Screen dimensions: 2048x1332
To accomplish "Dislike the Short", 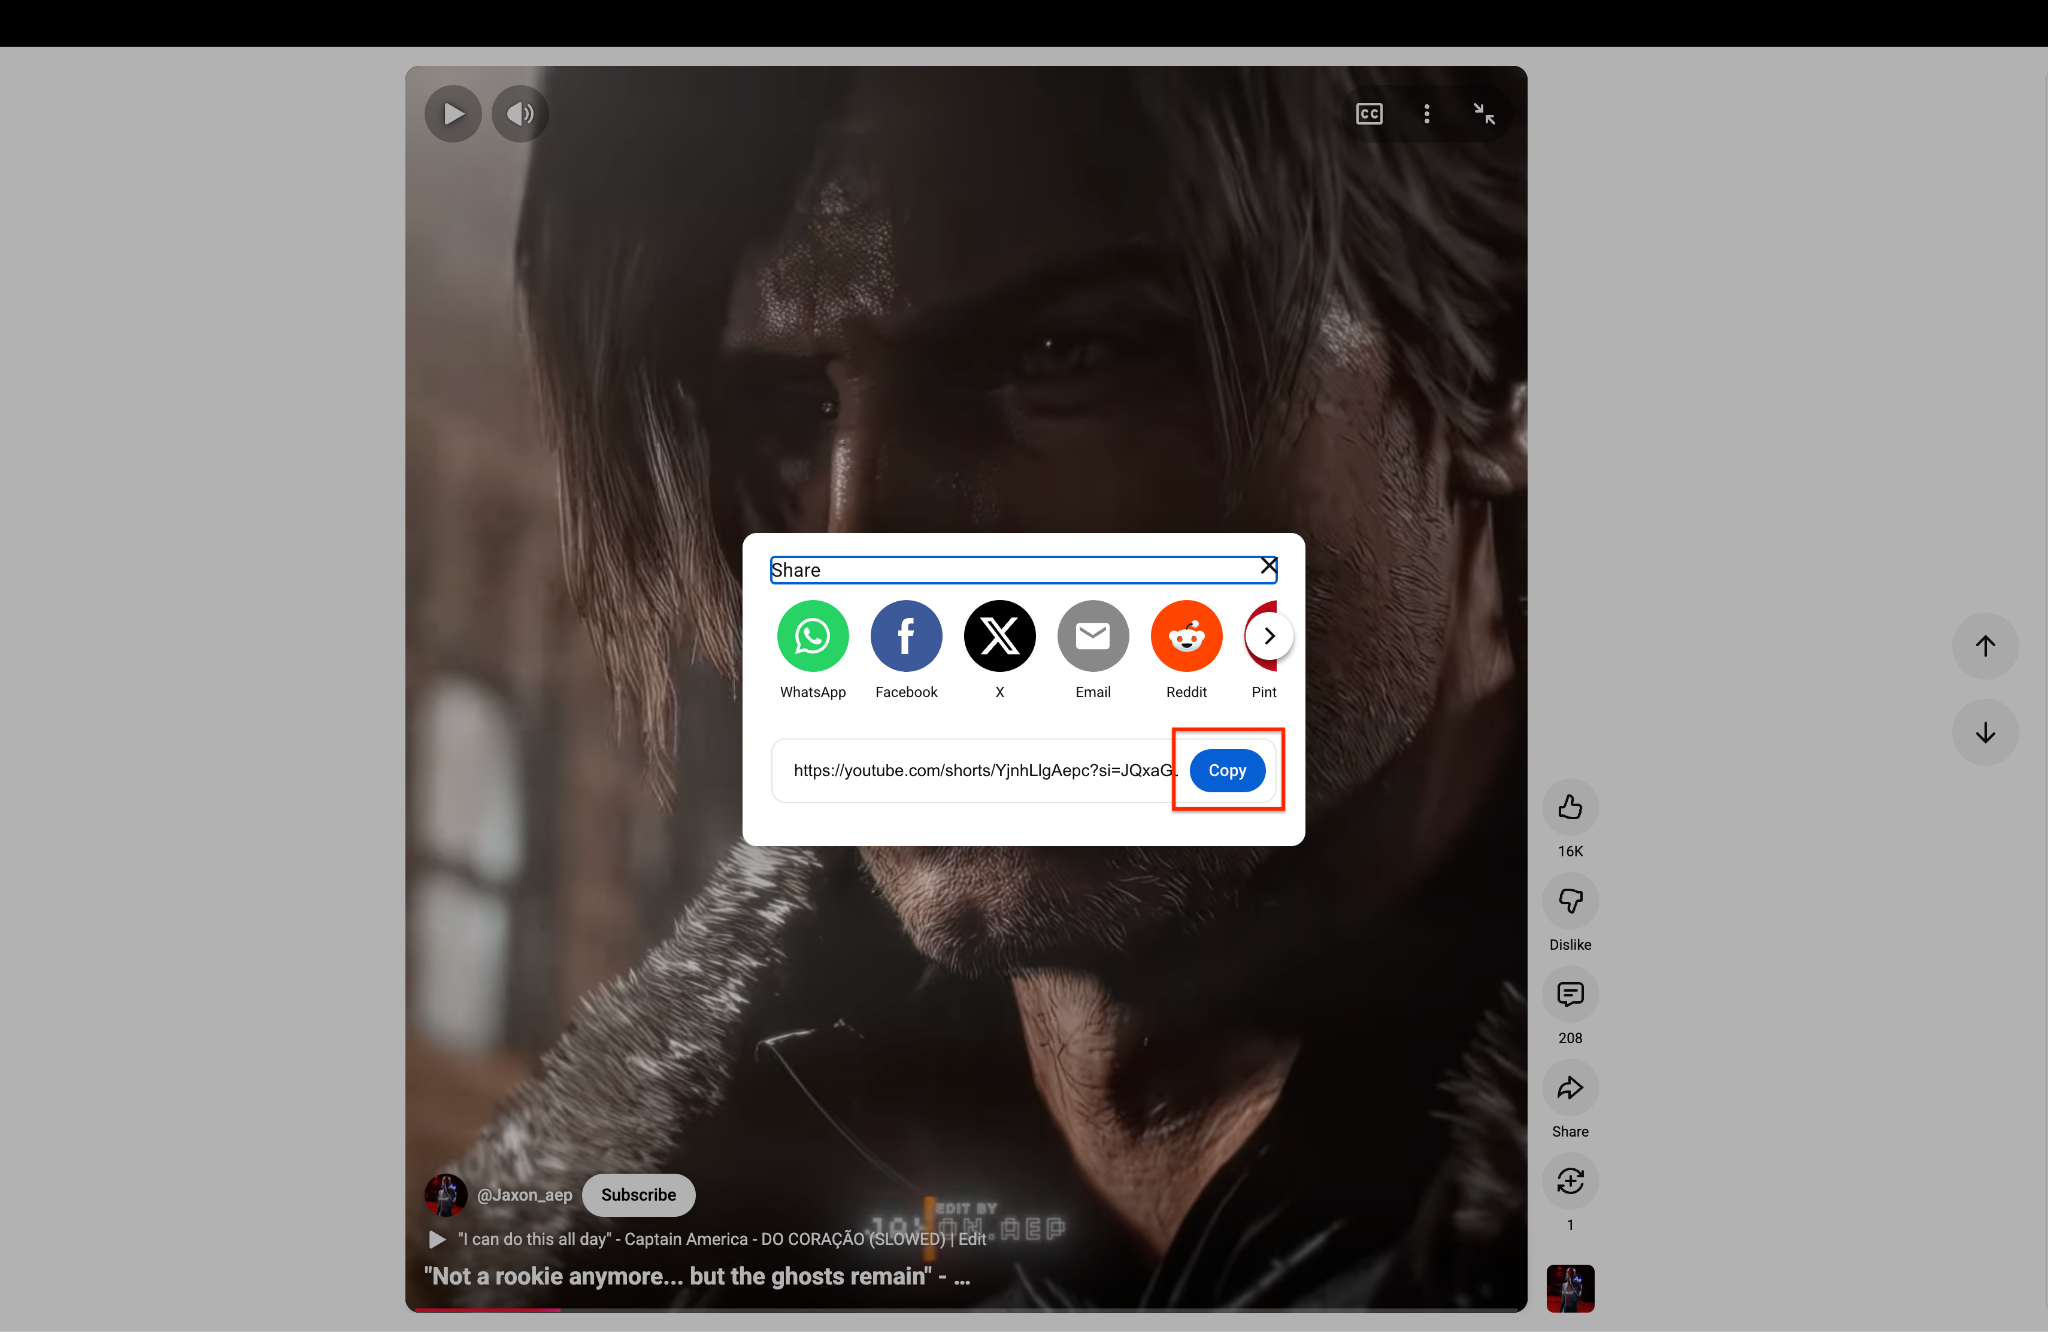I will (x=1569, y=901).
